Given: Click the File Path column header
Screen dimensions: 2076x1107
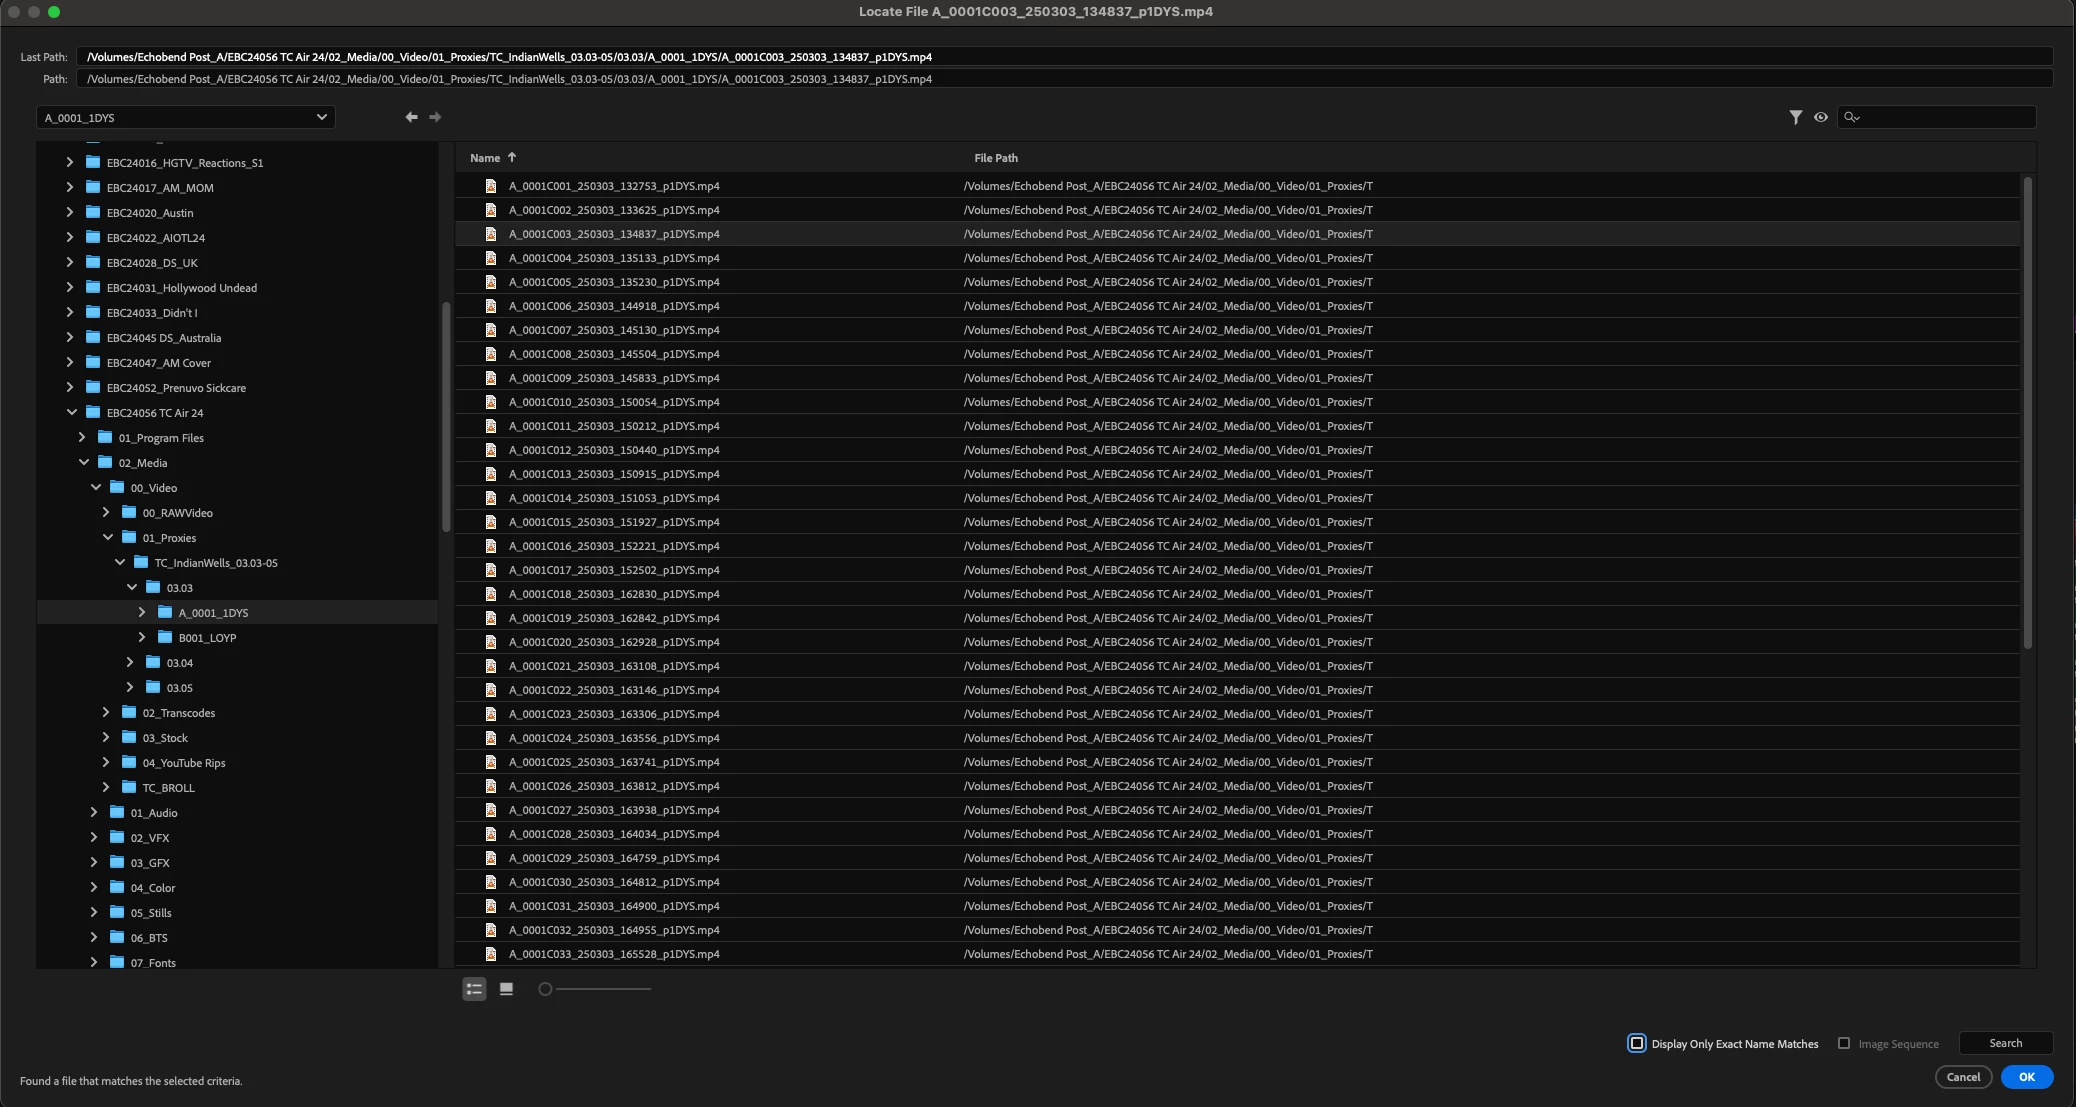Looking at the screenshot, I should click(996, 158).
